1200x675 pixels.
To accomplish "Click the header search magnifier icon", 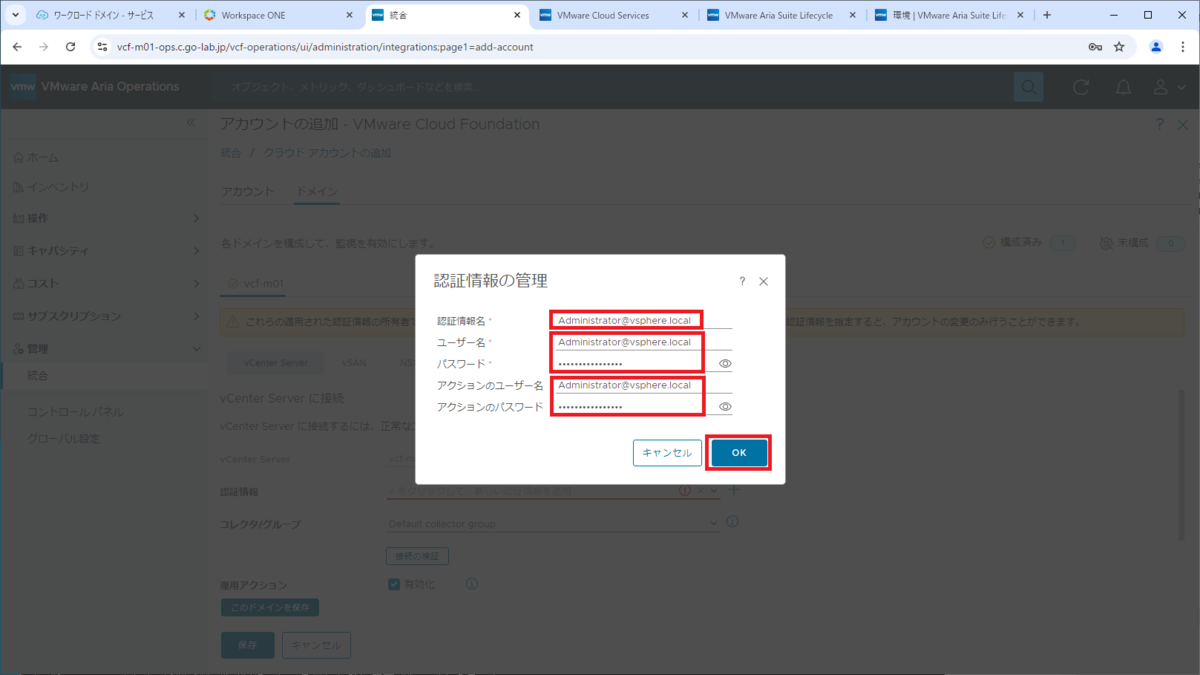I will [1028, 88].
